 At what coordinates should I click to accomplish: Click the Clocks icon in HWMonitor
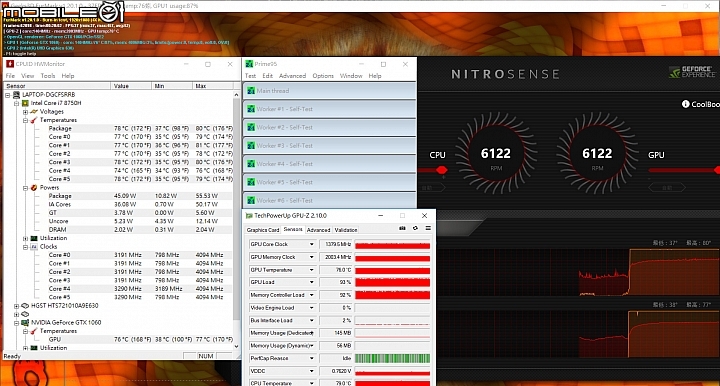pos(34,246)
